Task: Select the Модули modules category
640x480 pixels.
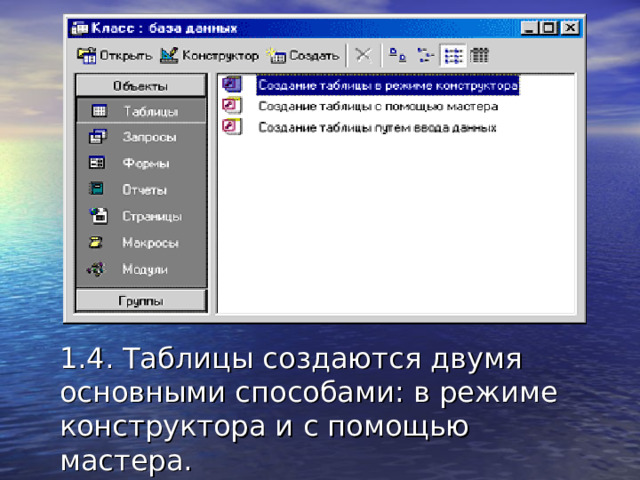Action: tap(141, 269)
